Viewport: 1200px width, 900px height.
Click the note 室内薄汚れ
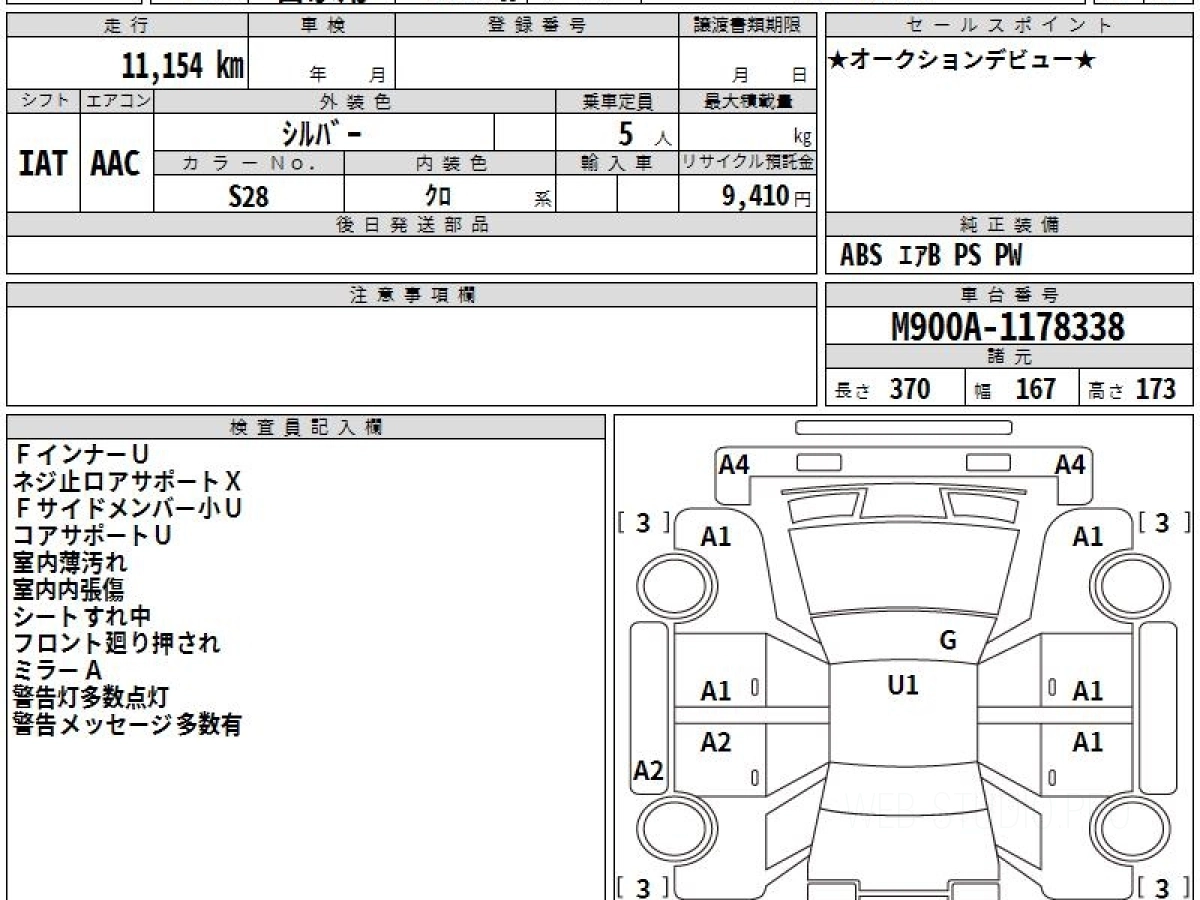pyautogui.click(x=70, y=563)
